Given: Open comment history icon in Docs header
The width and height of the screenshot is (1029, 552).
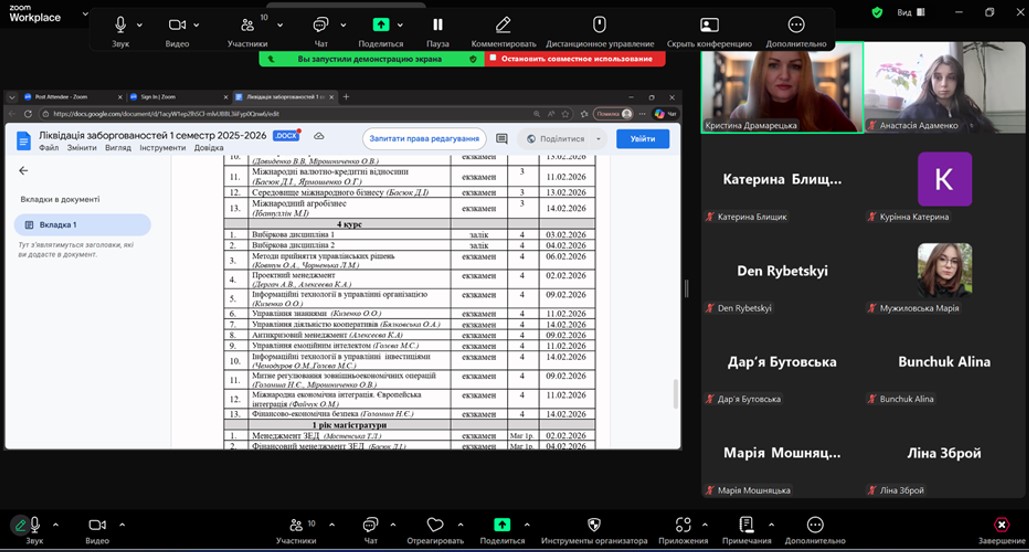Looking at the screenshot, I should point(502,138).
